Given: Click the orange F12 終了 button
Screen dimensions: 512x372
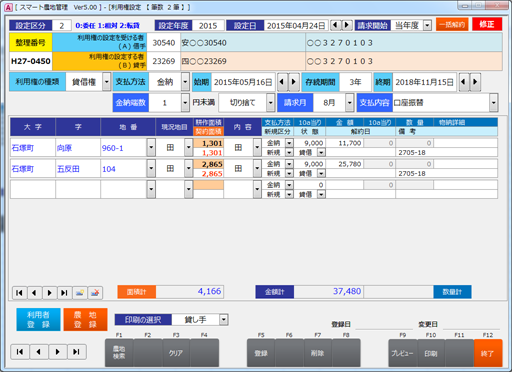Looking at the screenshot, I should (488, 353).
